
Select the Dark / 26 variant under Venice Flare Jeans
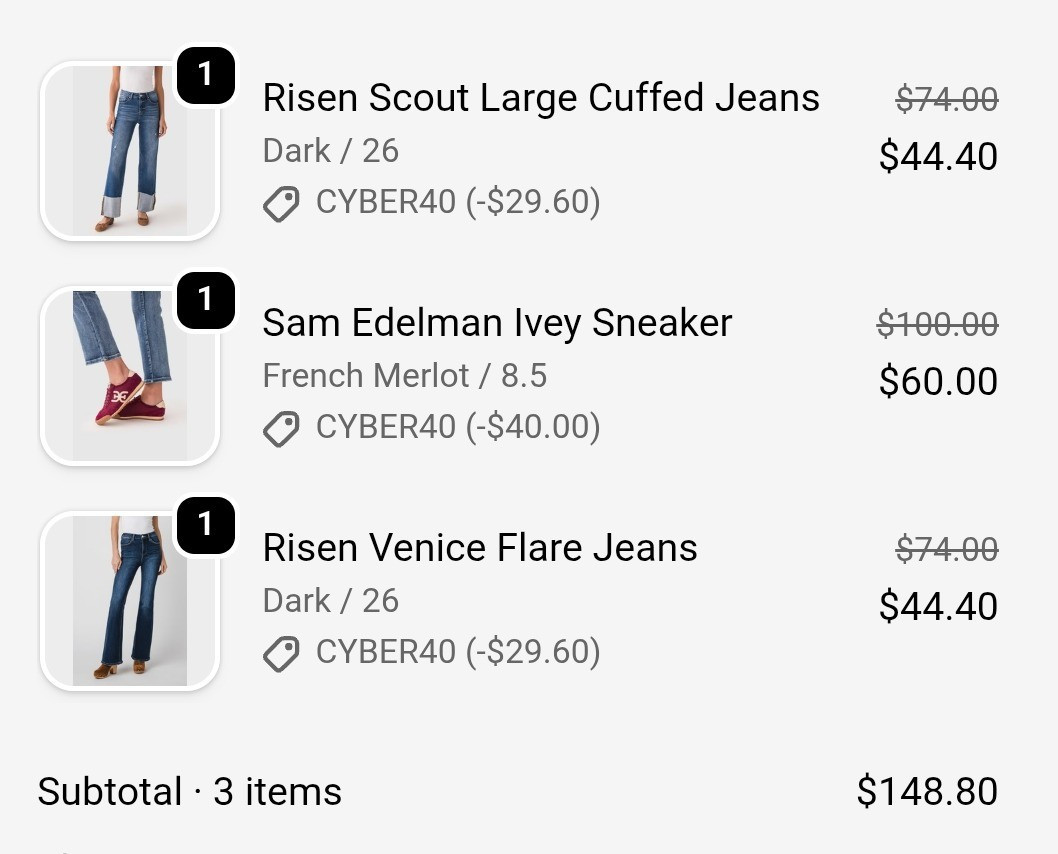[330, 600]
